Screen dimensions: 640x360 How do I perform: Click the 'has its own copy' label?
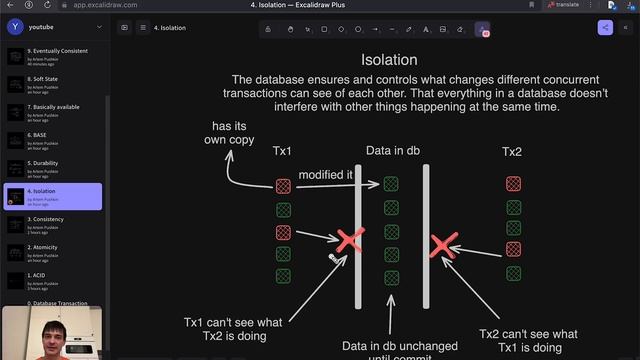click(229, 133)
